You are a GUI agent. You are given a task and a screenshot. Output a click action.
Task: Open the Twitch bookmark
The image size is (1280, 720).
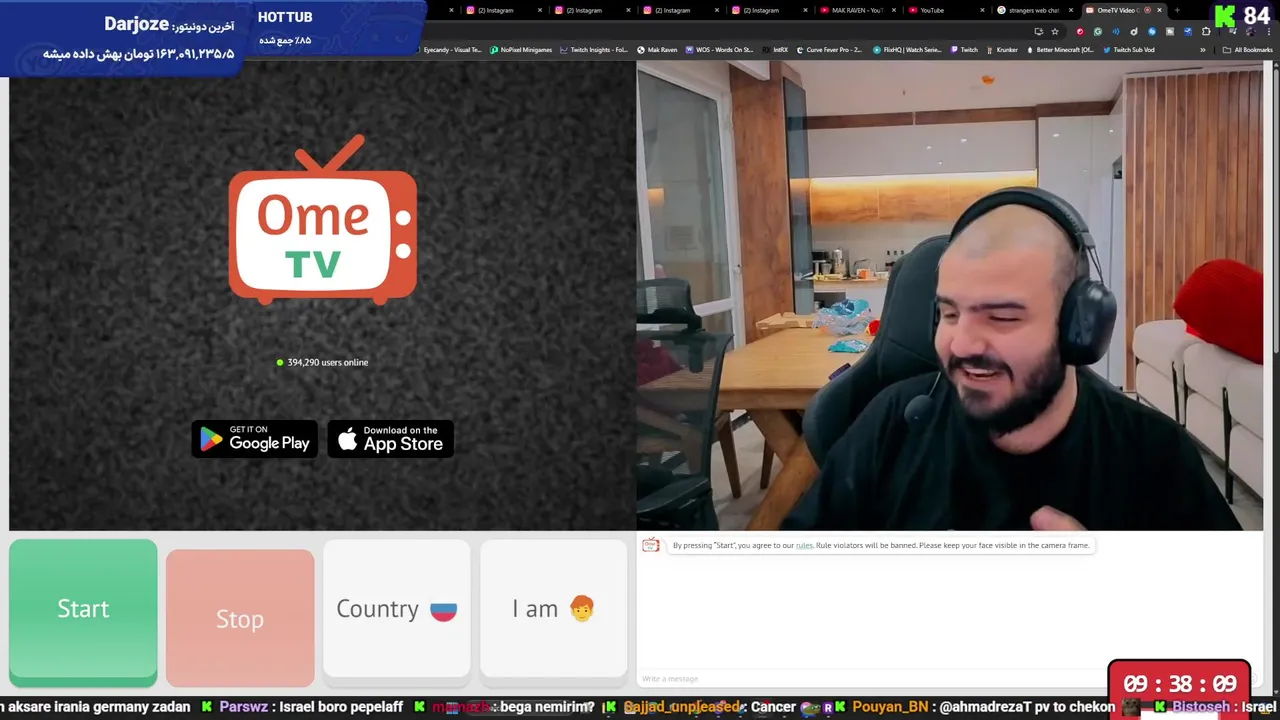click(x=964, y=50)
